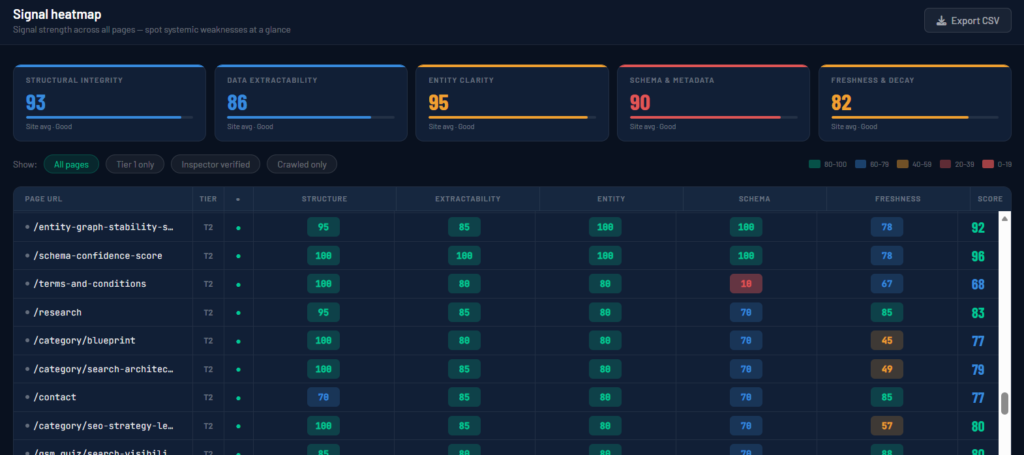Click the table vertical scrollbar thumb
Viewport: 1024px width, 455px height.
[x=1004, y=403]
